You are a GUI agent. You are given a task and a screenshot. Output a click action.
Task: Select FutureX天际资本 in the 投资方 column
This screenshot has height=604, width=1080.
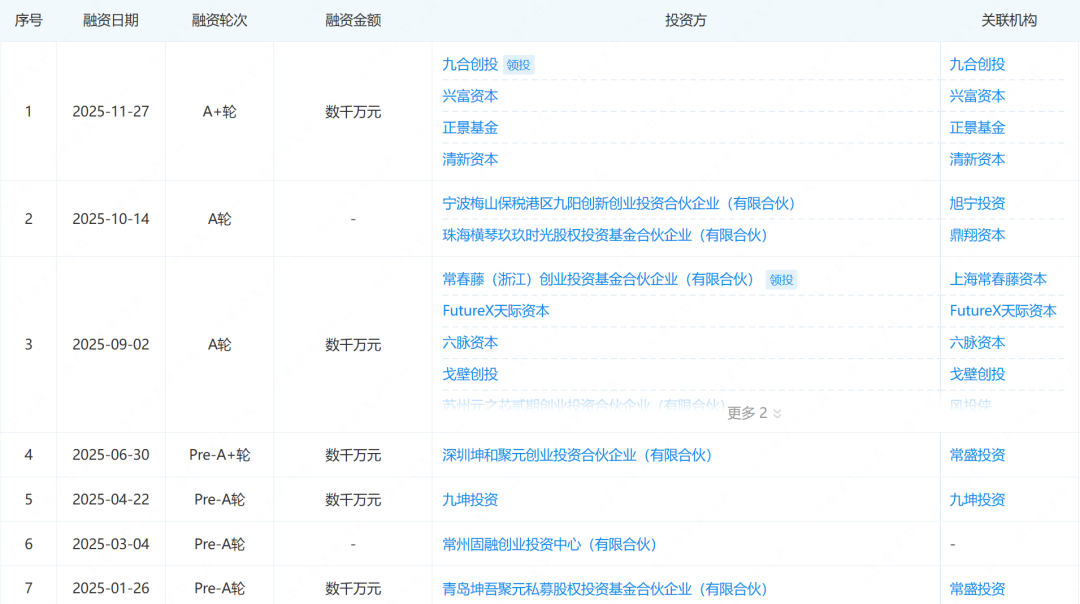click(x=496, y=311)
